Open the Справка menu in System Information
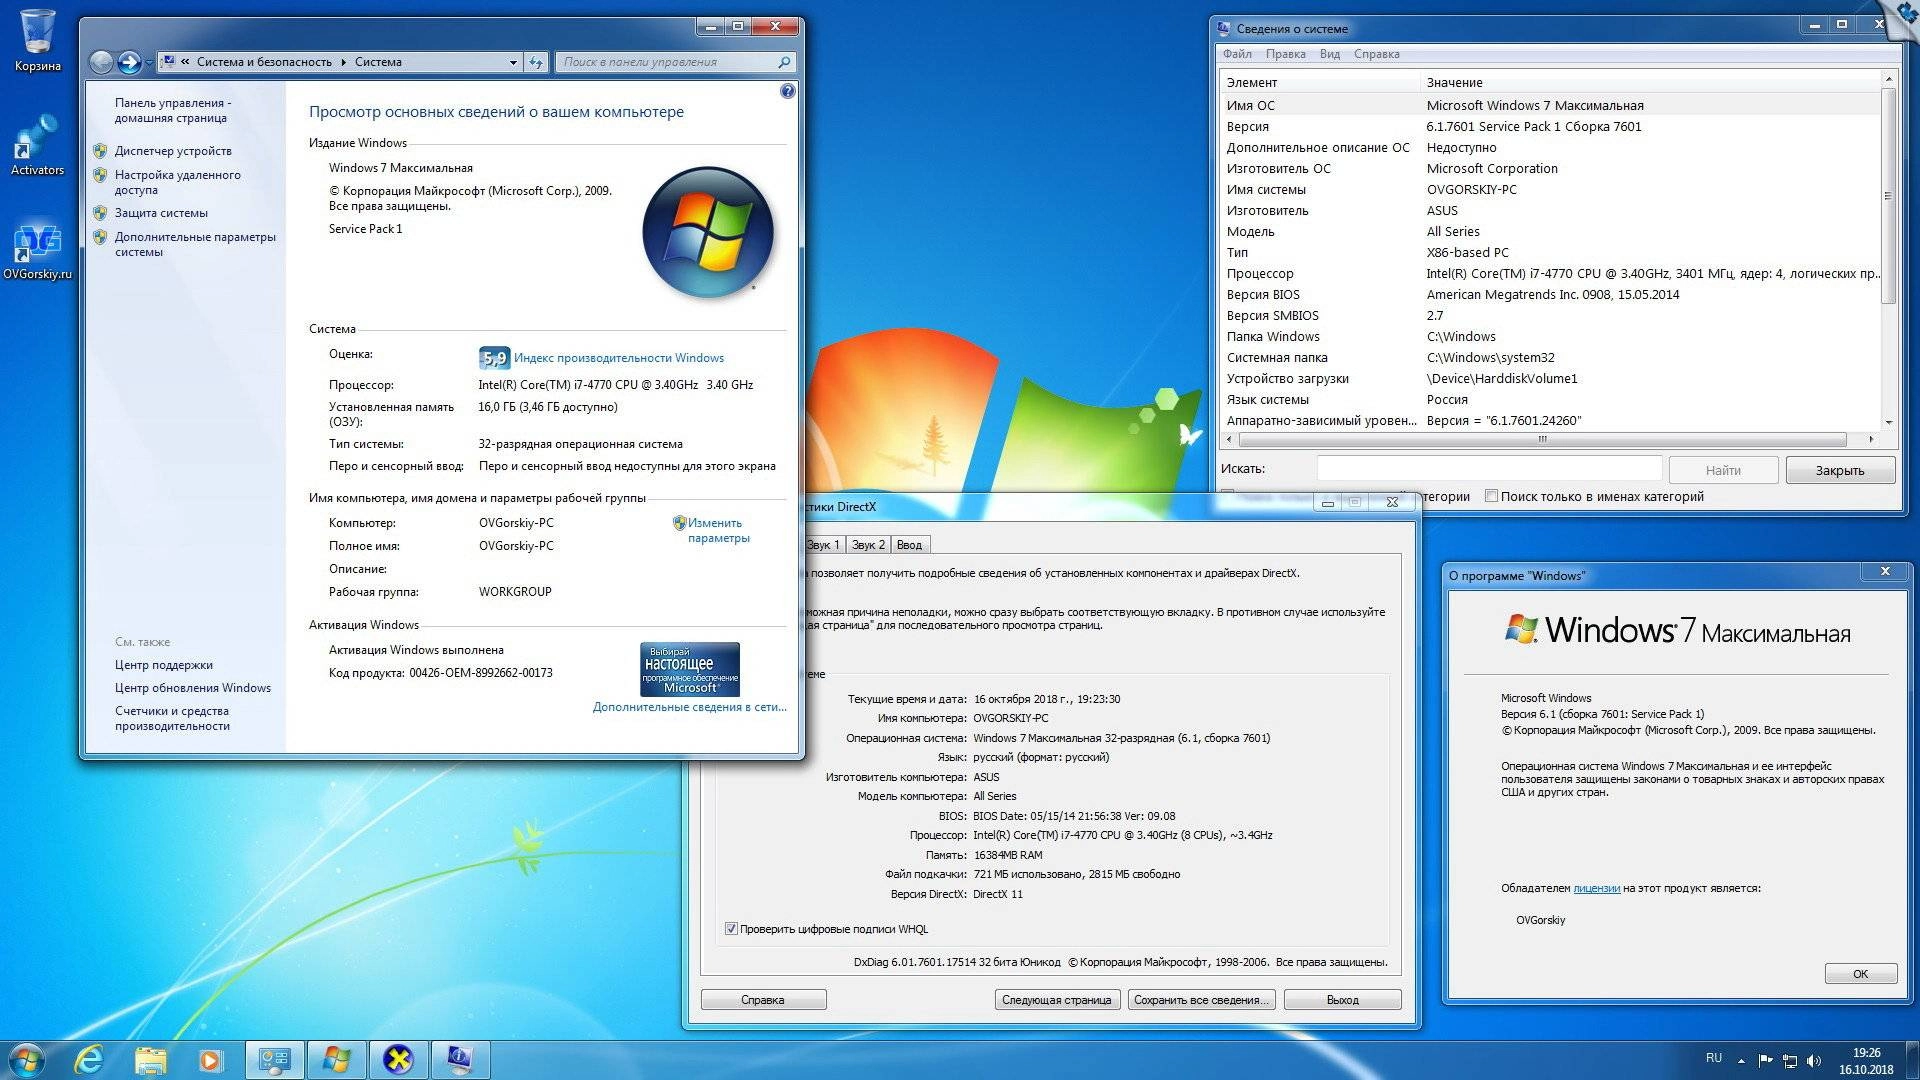Viewport: 1920px width, 1080px height. point(1377,54)
